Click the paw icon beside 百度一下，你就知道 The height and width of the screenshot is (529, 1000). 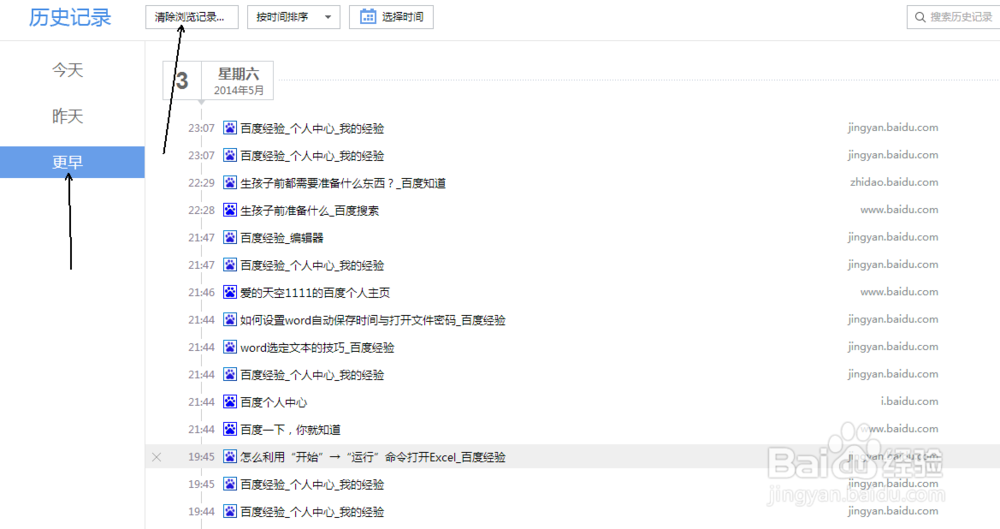point(230,429)
